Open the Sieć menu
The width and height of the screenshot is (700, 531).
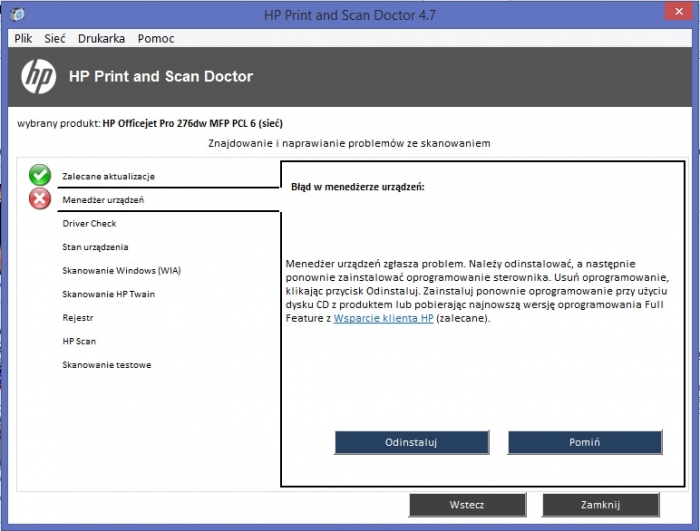(x=54, y=38)
